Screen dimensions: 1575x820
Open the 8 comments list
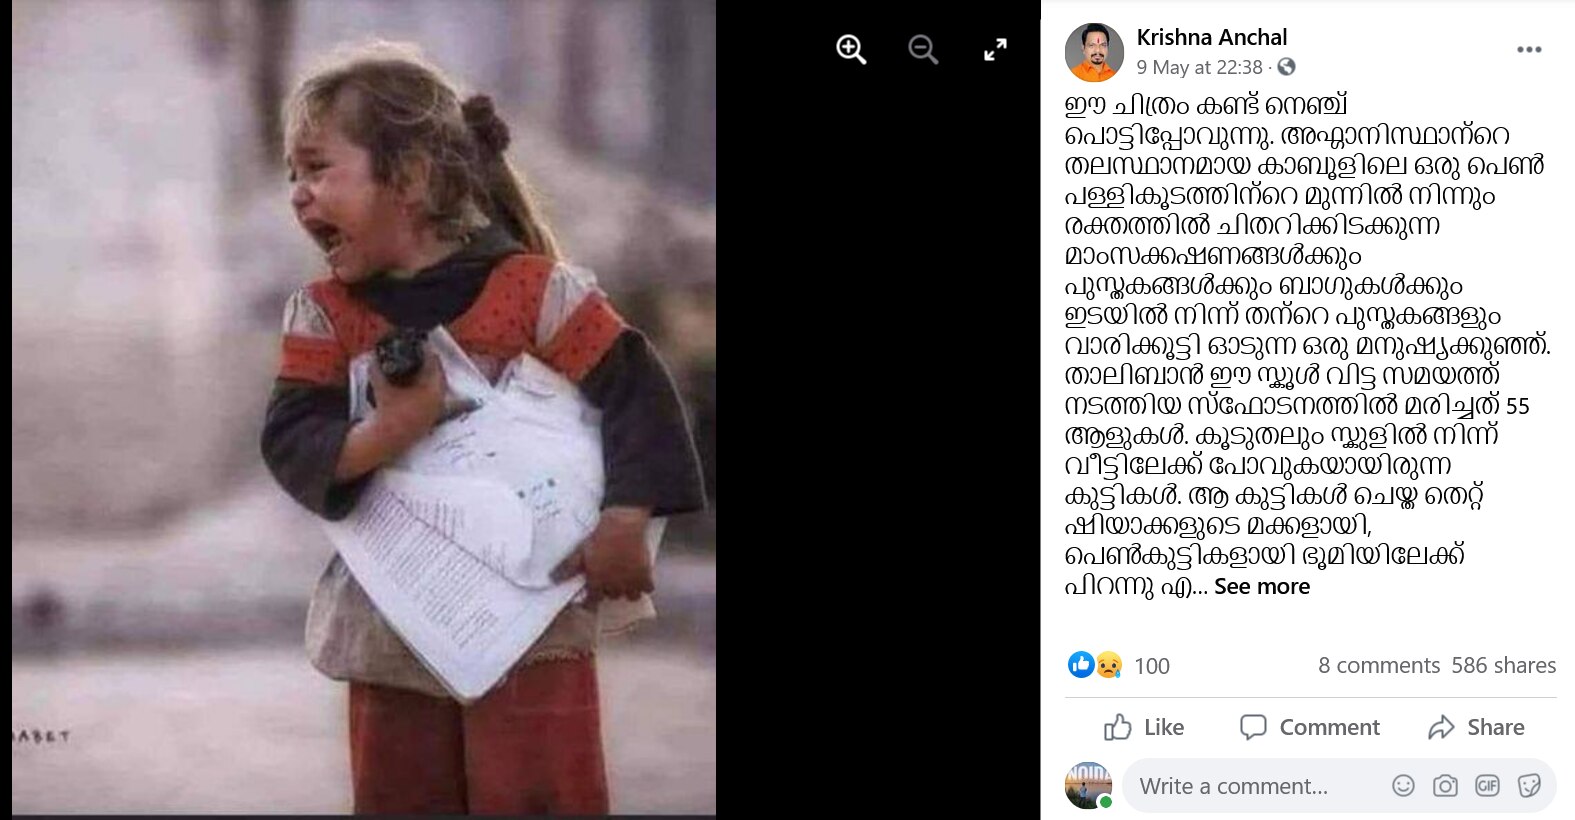[x=1379, y=665]
